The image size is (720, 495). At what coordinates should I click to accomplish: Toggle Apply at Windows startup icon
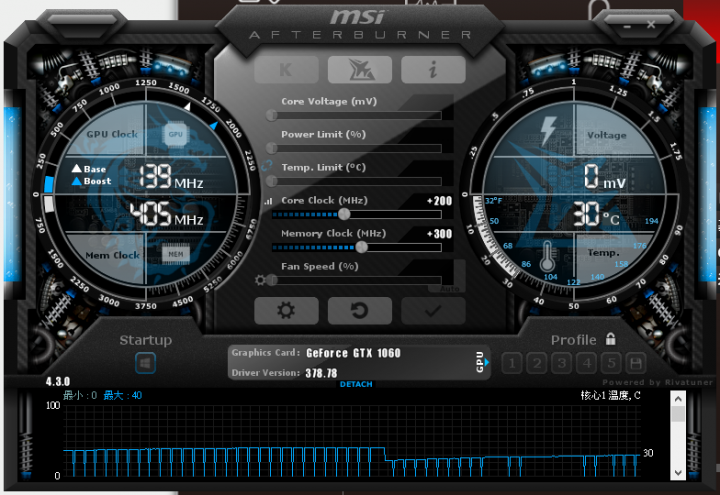(x=146, y=363)
